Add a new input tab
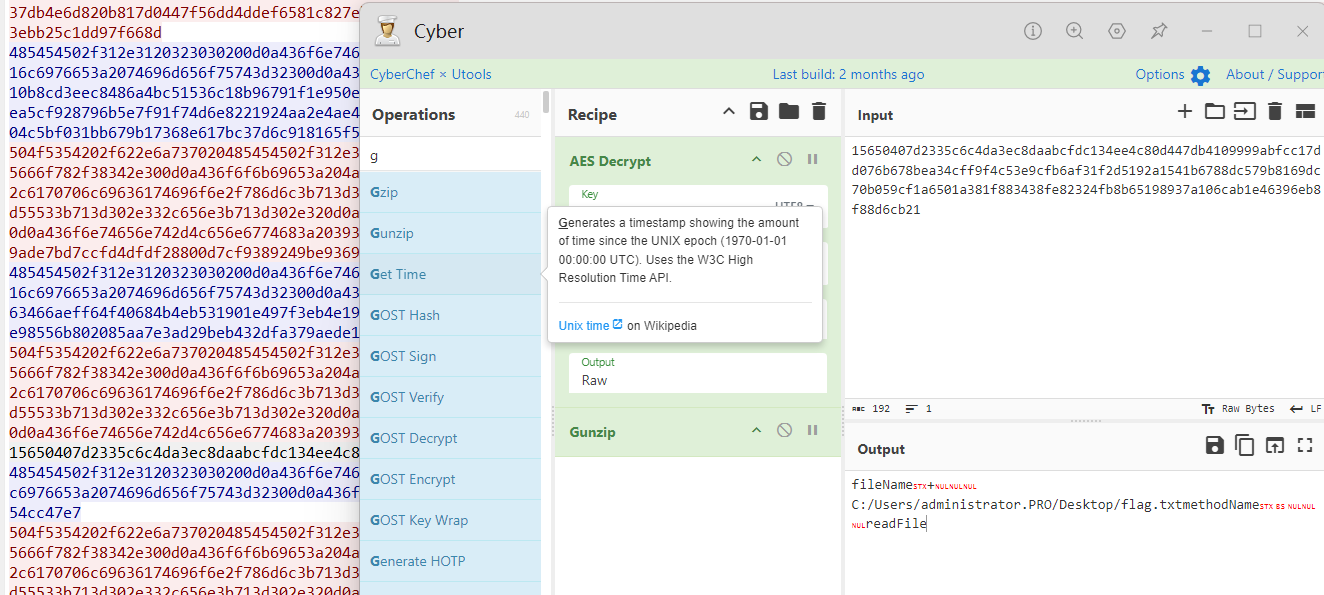The height and width of the screenshot is (595, 1324). [1185, 112]
